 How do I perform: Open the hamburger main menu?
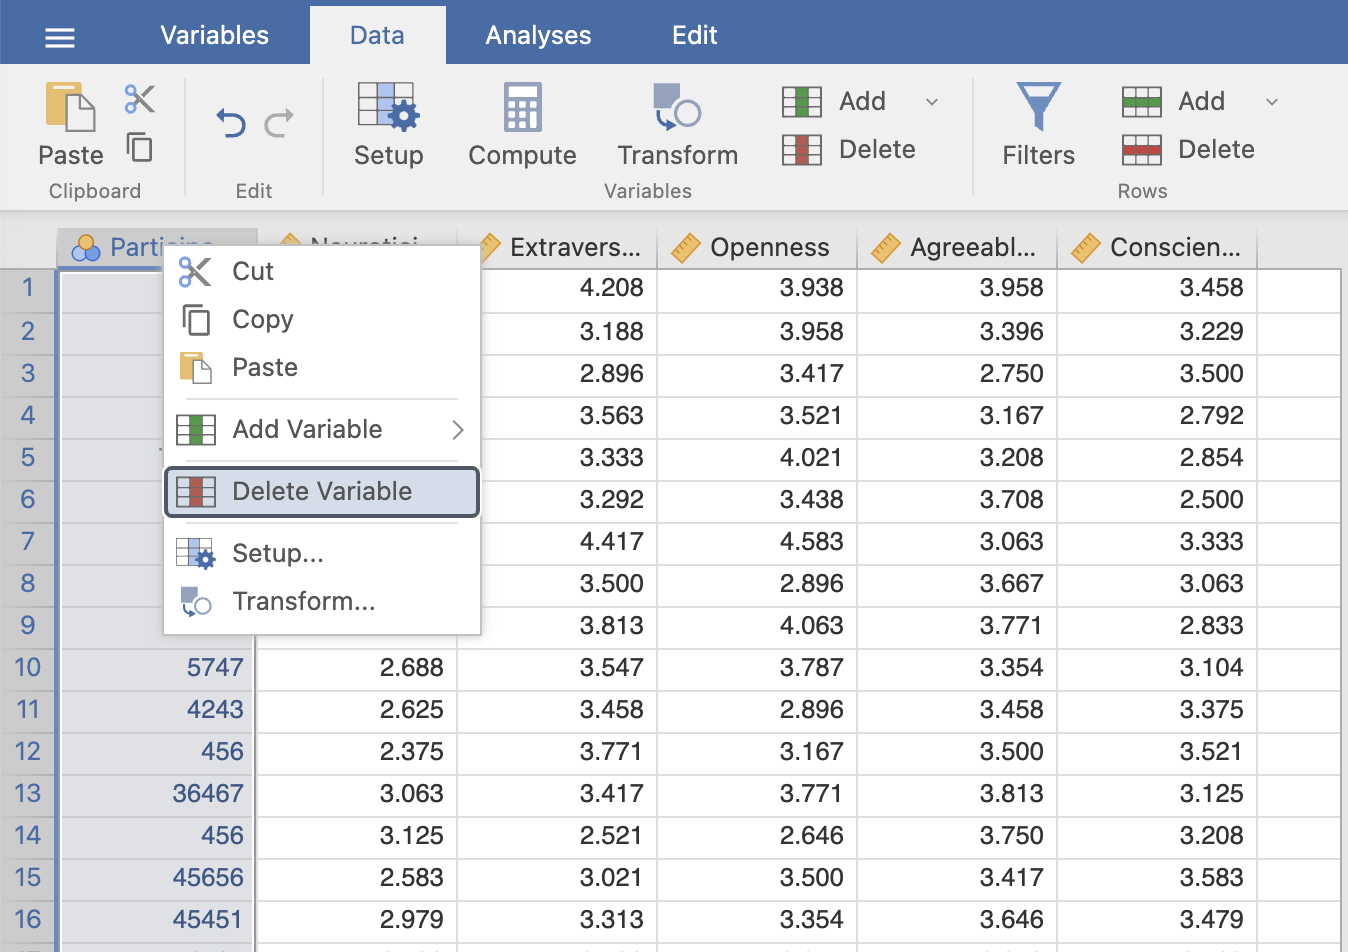[60, 37]
